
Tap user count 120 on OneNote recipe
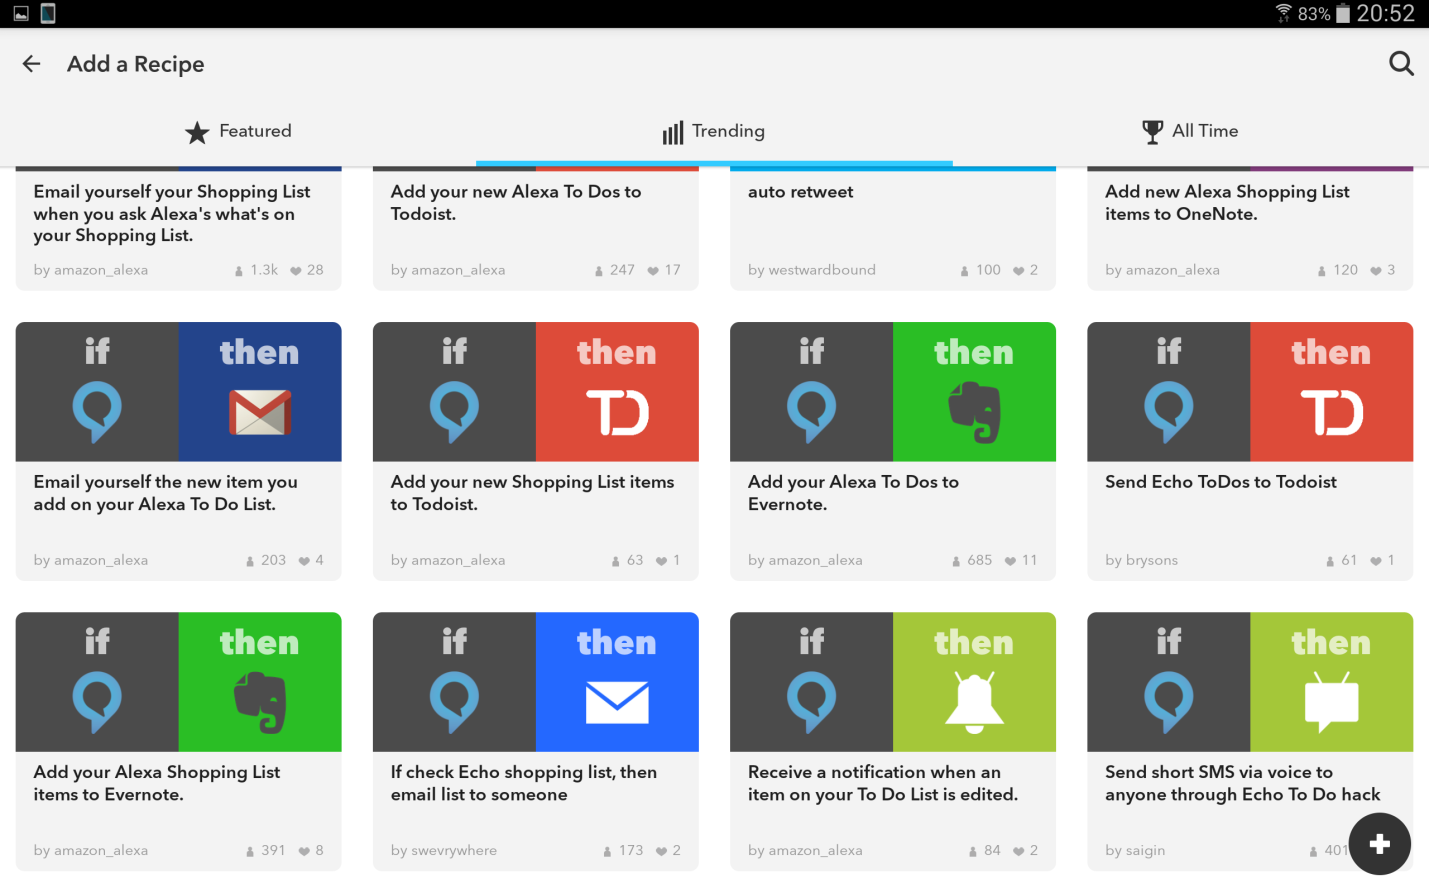tap(1338, 270)
